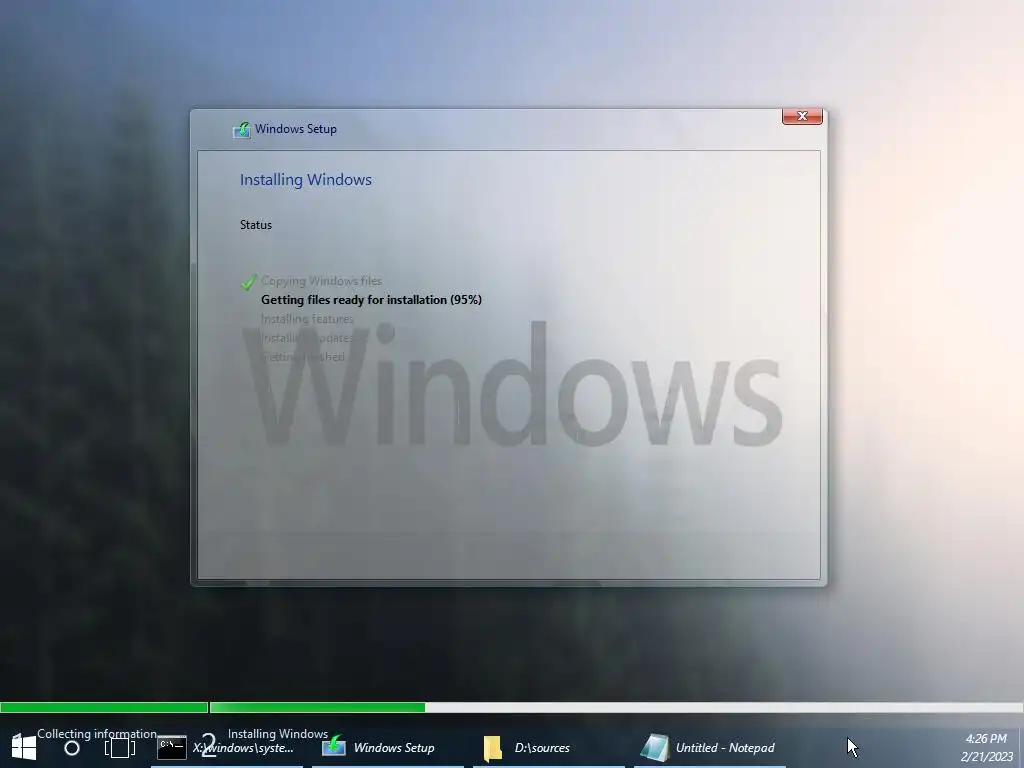Click the Windows Setup title bar icon
Image resolution: width=1024 pixels, height=768 pixels.
(241, 129)
